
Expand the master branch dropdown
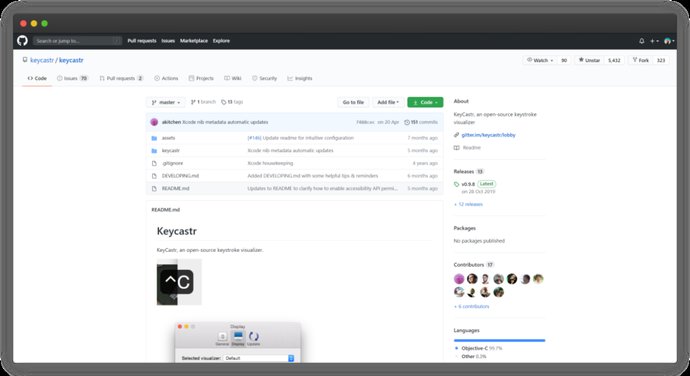(165, 102)
